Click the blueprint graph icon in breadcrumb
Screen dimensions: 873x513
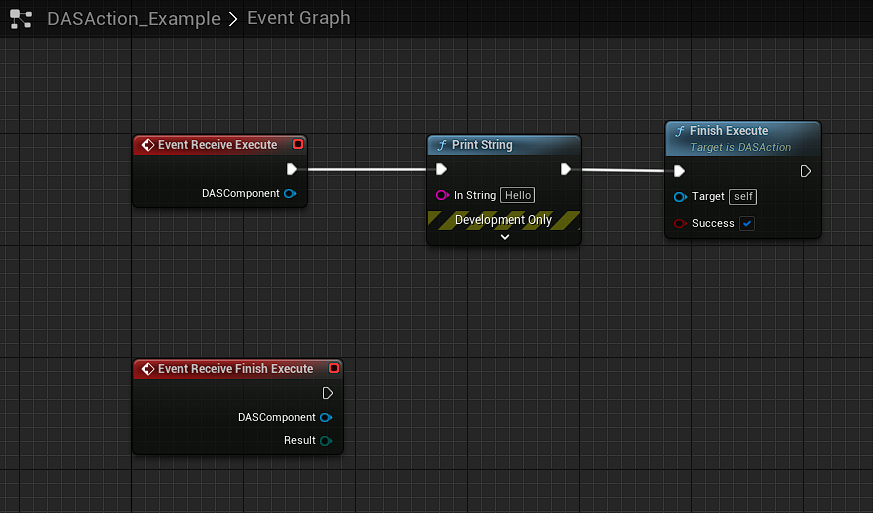[x=19, y=19]
